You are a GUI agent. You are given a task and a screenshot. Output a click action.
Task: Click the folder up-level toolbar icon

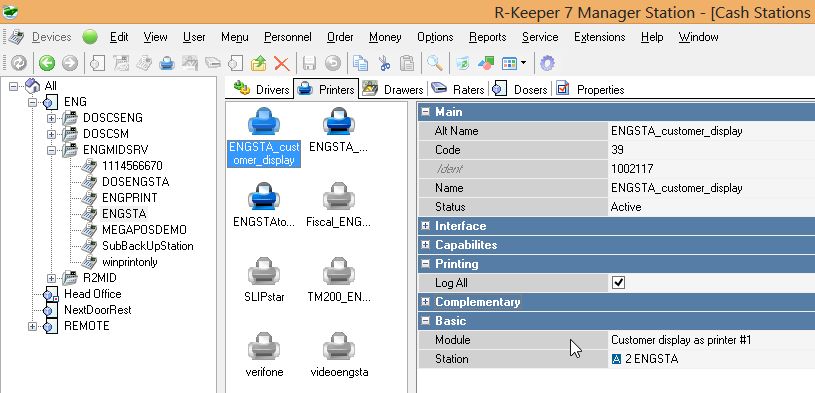click(x=258, y=63)
